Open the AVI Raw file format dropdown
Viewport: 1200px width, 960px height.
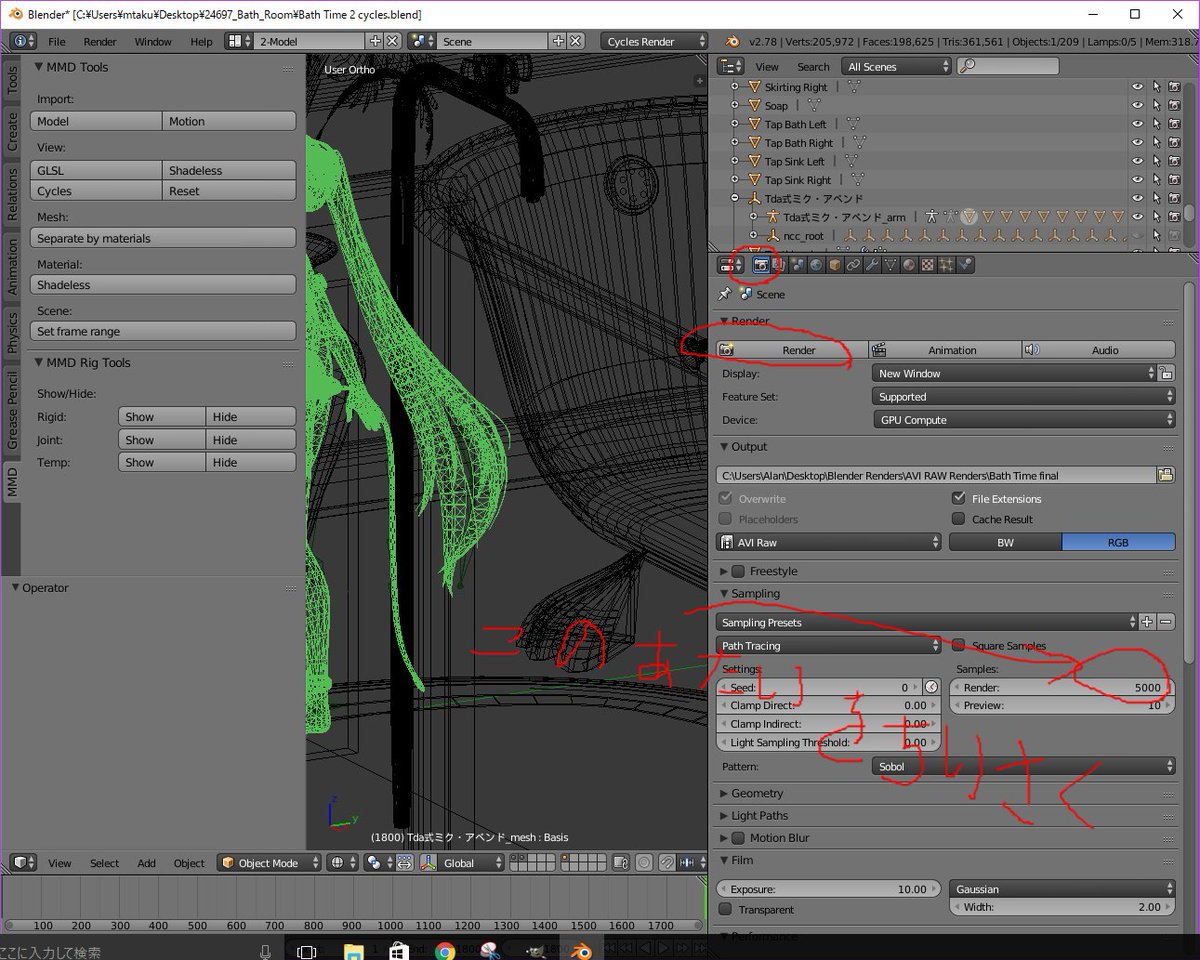(829, 542)
